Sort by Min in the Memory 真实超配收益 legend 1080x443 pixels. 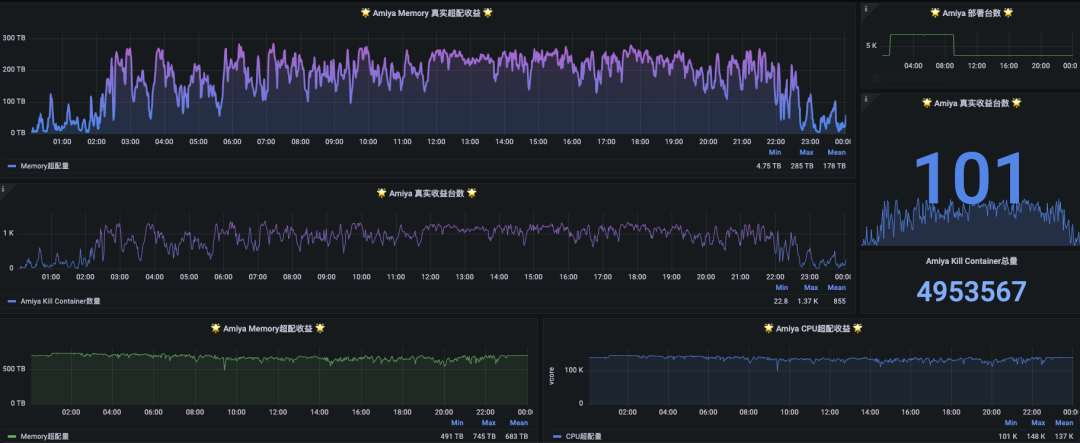(x=773, y=152)
